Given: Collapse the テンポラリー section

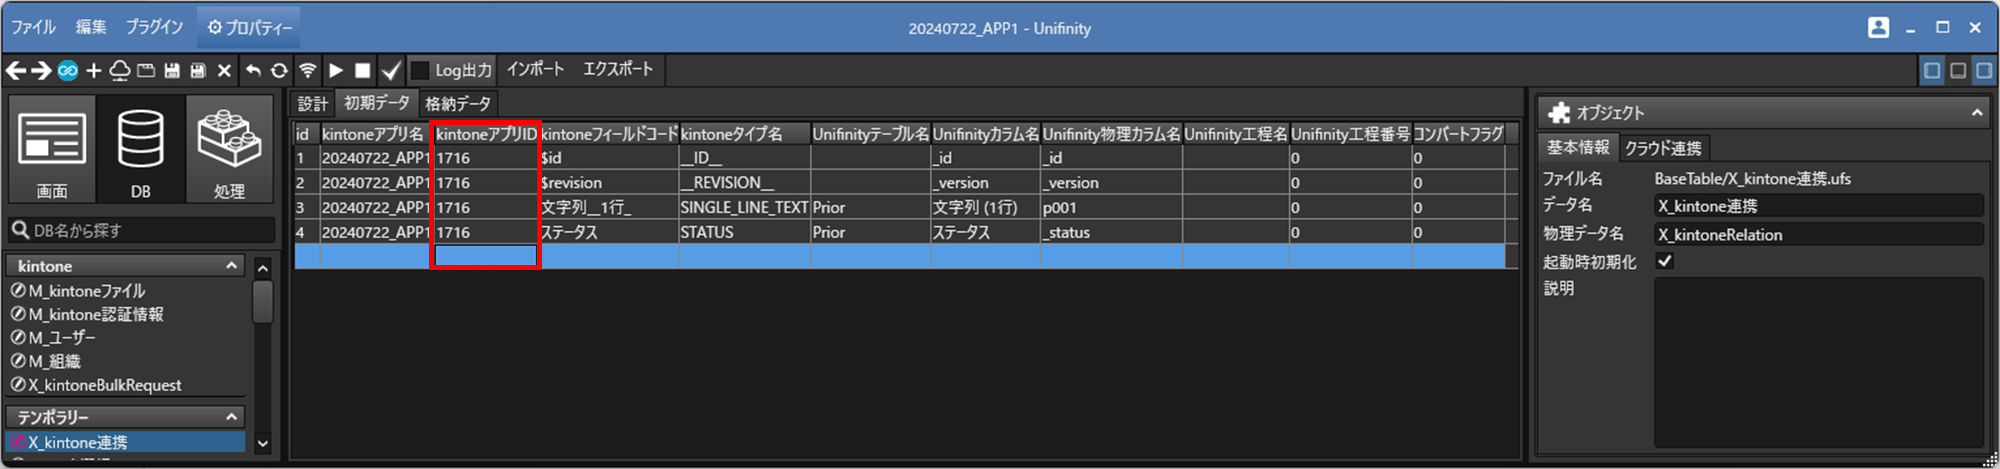Looking at the screenshot, I should pyautogui.click(x=231, y=417).
